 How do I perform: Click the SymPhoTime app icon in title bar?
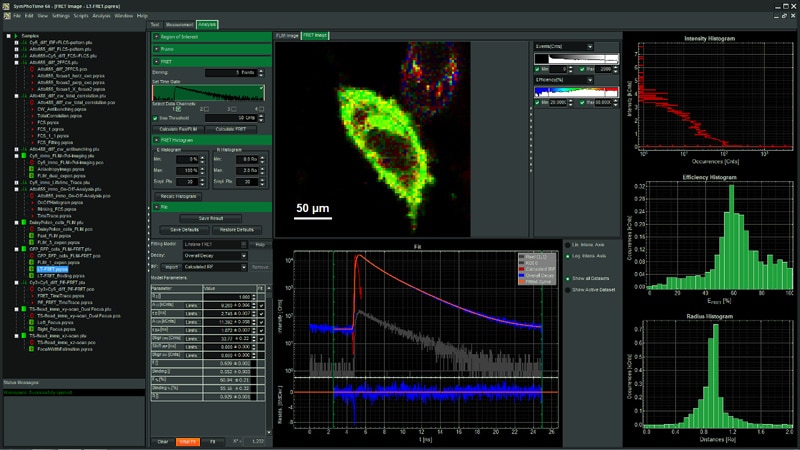pos(5,5)
